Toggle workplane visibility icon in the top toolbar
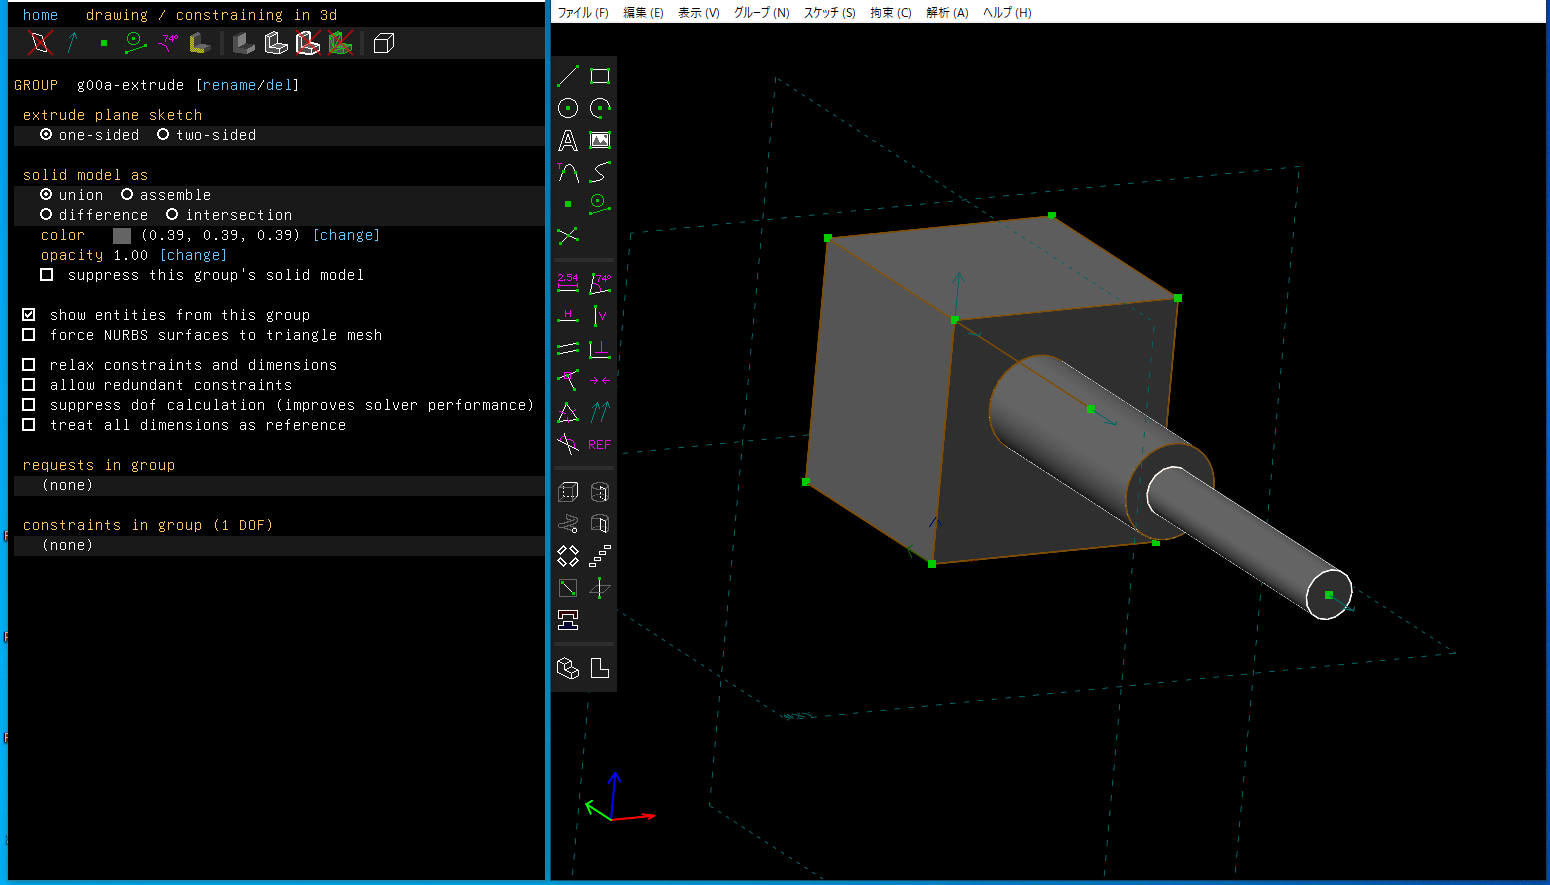Image resolution: width=1550 pixels, height=885 pixels. coord(40,43)
